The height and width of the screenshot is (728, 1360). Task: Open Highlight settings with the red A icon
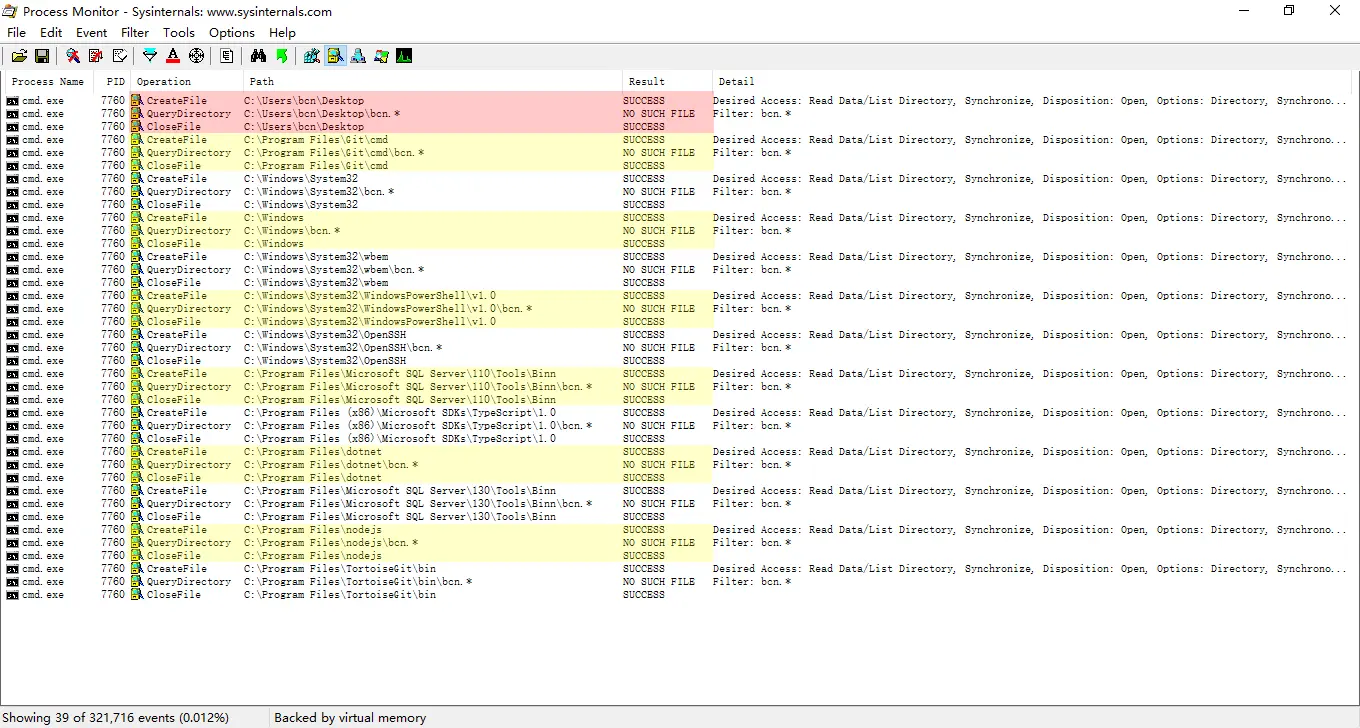pos(173,56)
